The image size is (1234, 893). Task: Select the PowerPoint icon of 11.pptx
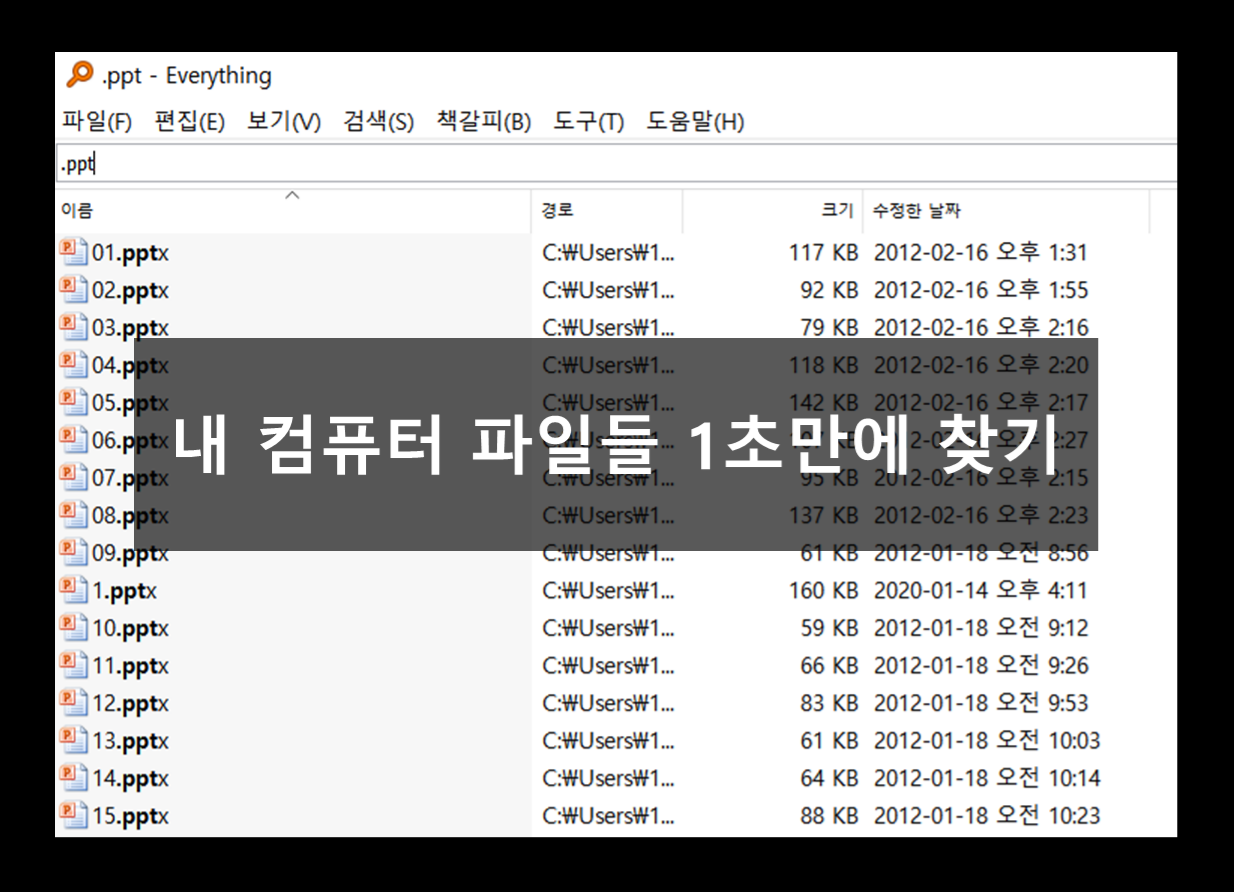73,665
